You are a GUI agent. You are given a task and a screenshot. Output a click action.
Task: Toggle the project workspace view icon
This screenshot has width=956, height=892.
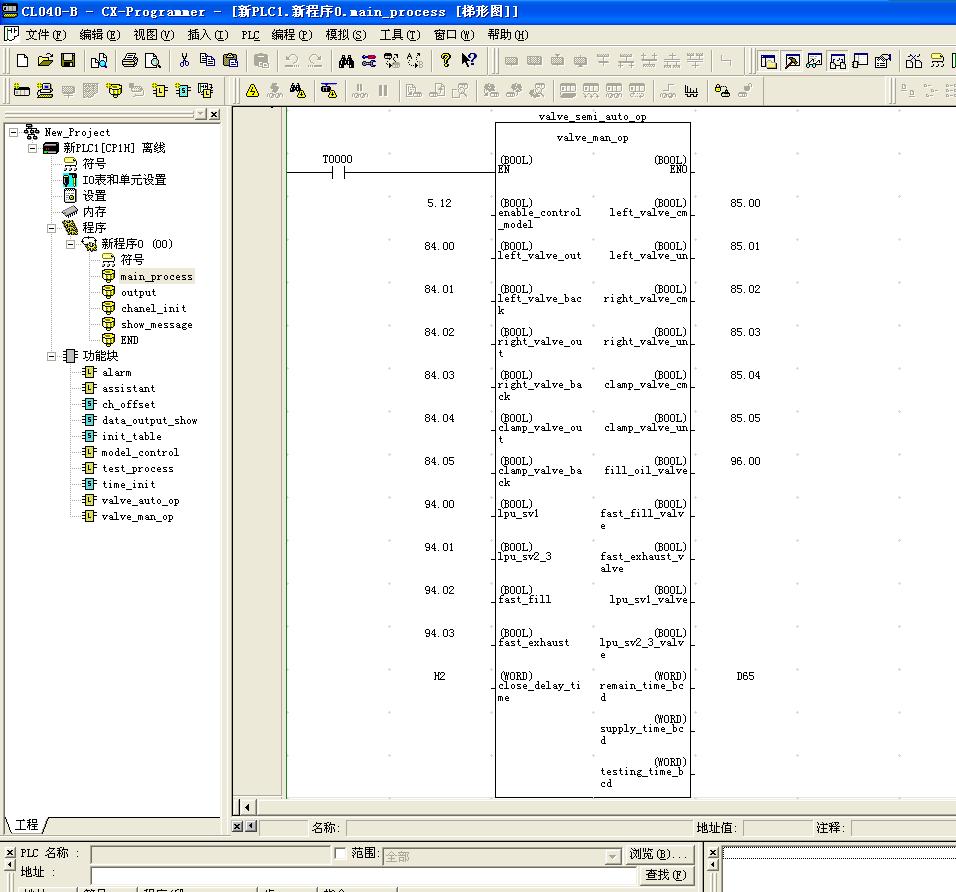pos(768,61)
